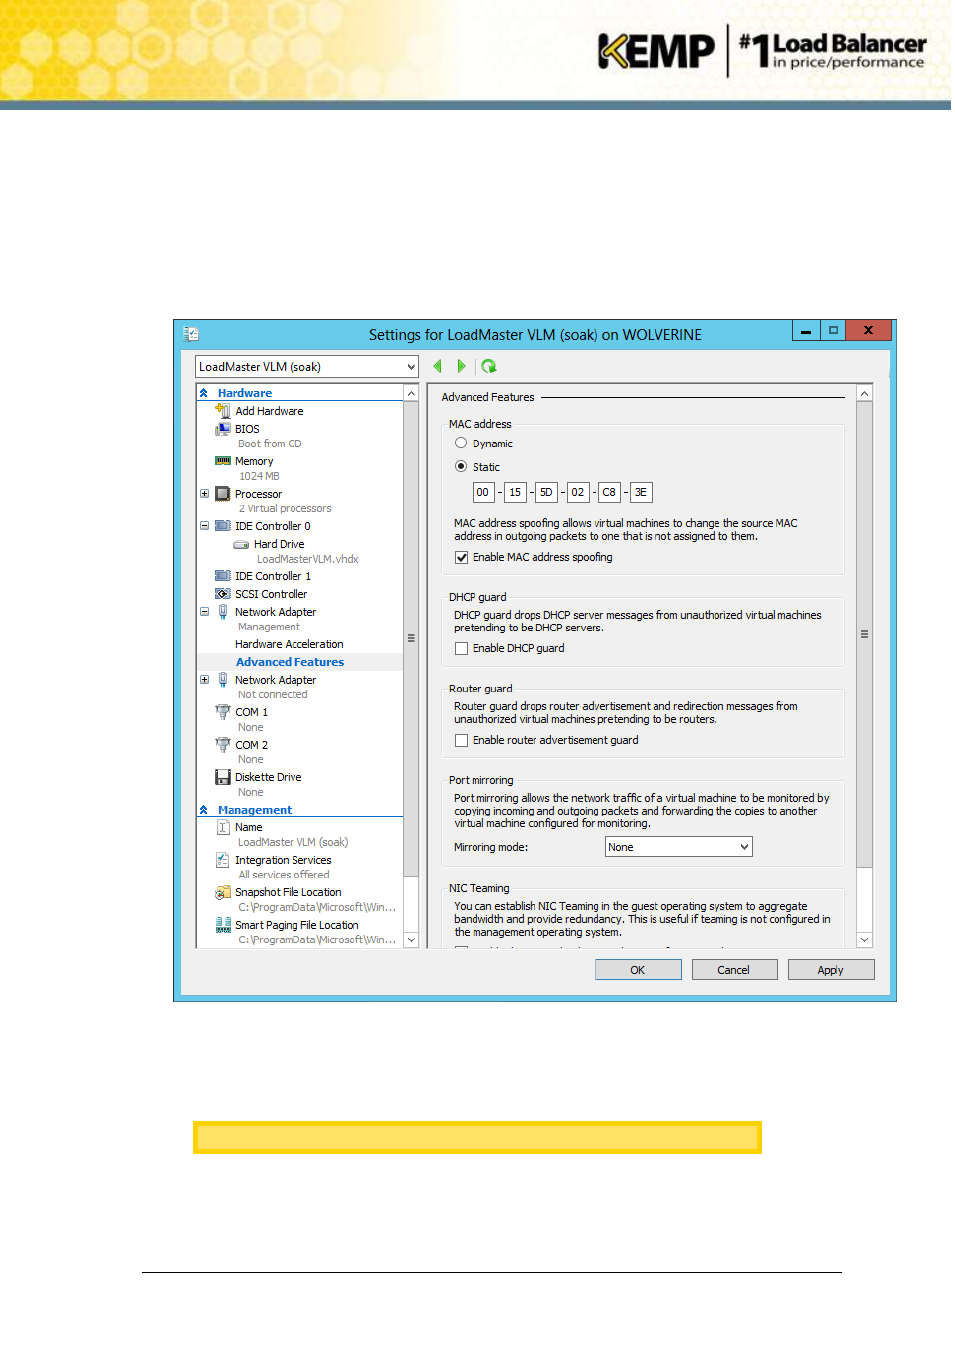The image size is (955, 1350).
Task: Click the green back navigation arrow
Action: [x=437, y=366]
